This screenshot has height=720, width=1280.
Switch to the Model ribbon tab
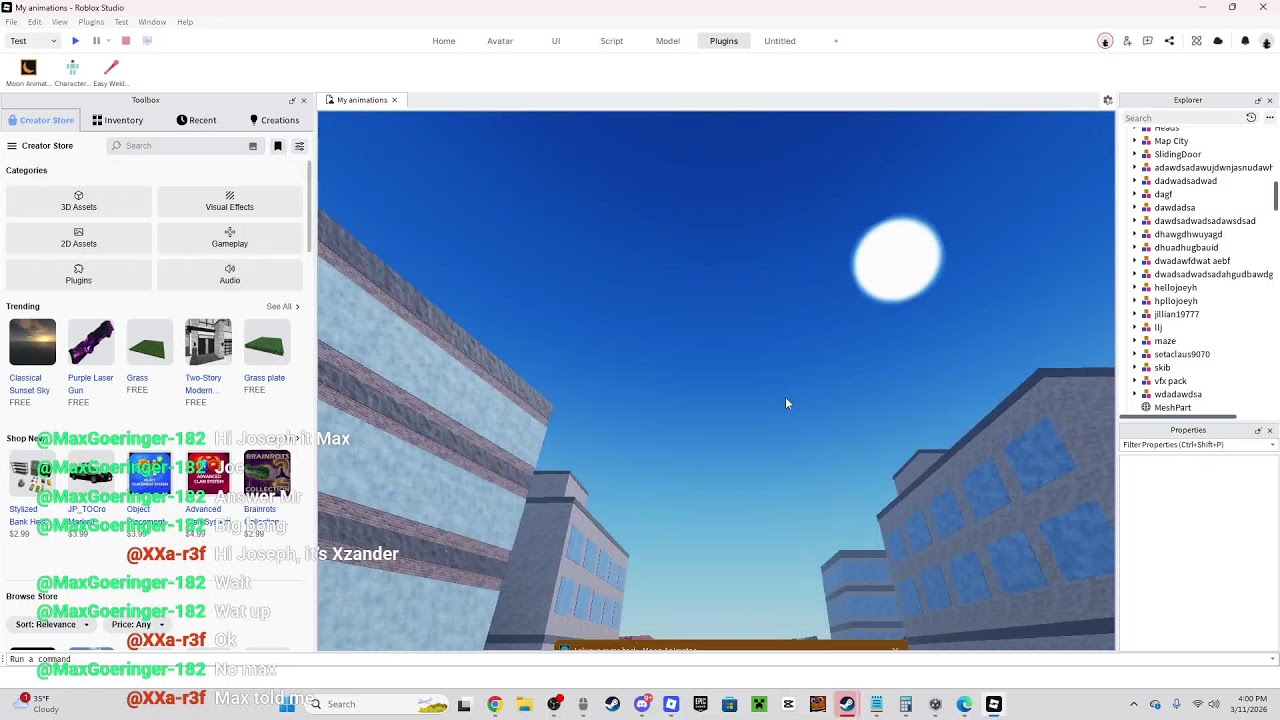coord(668,41)
